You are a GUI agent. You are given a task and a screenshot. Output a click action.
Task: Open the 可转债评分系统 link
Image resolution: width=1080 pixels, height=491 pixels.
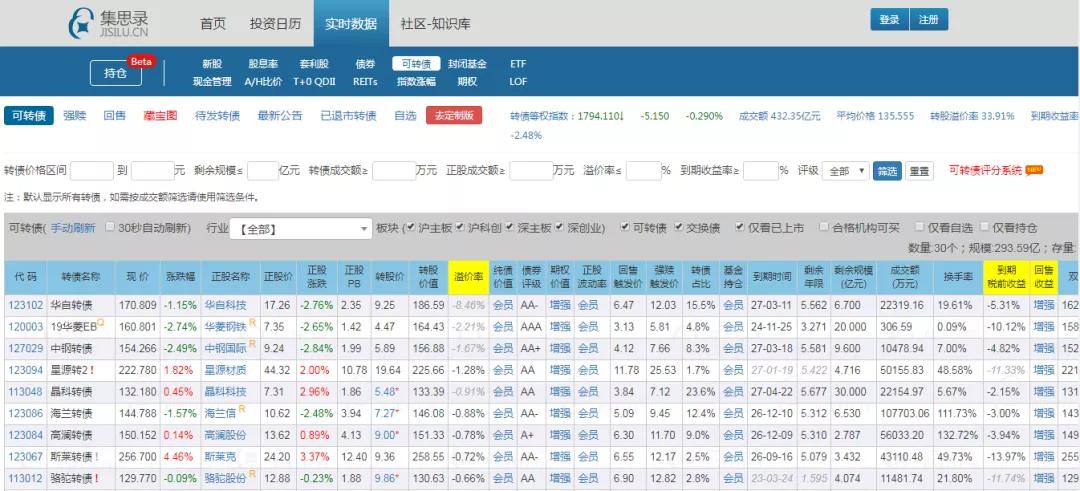[986, 170]
